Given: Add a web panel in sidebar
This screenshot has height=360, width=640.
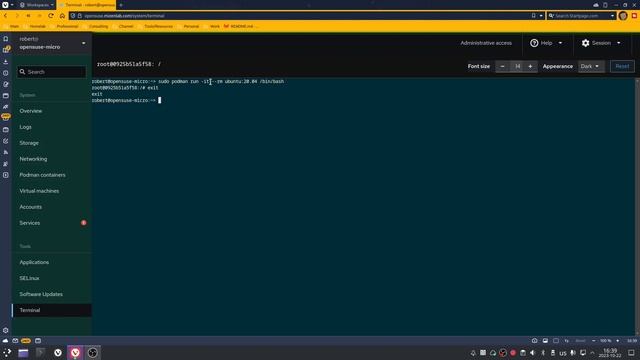Looking at the screenshot, I should [6, 175].
